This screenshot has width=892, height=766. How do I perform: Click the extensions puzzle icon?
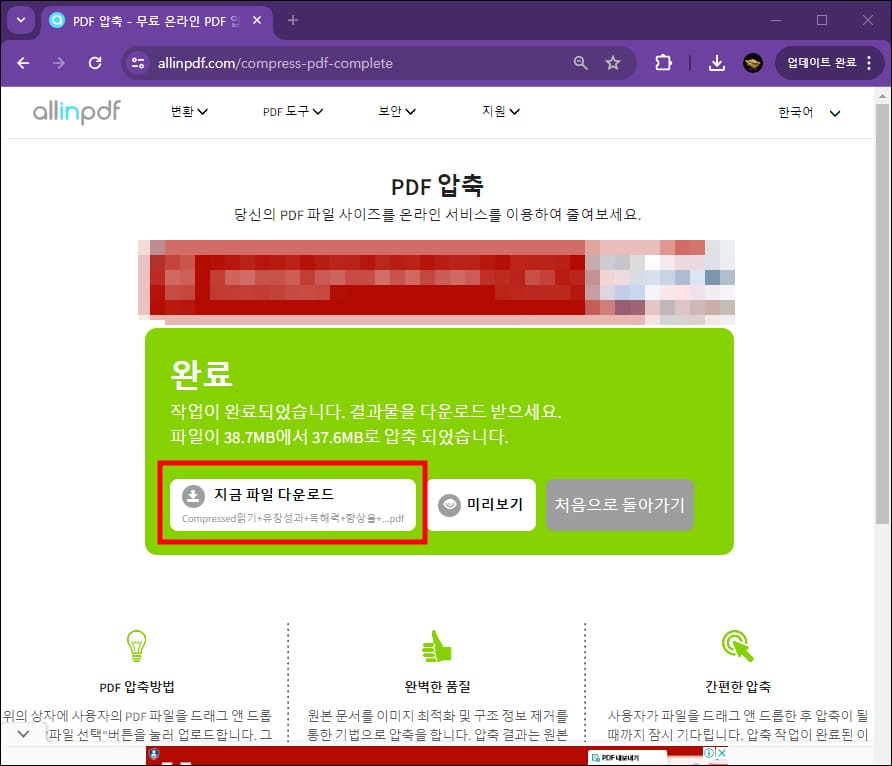662,62
